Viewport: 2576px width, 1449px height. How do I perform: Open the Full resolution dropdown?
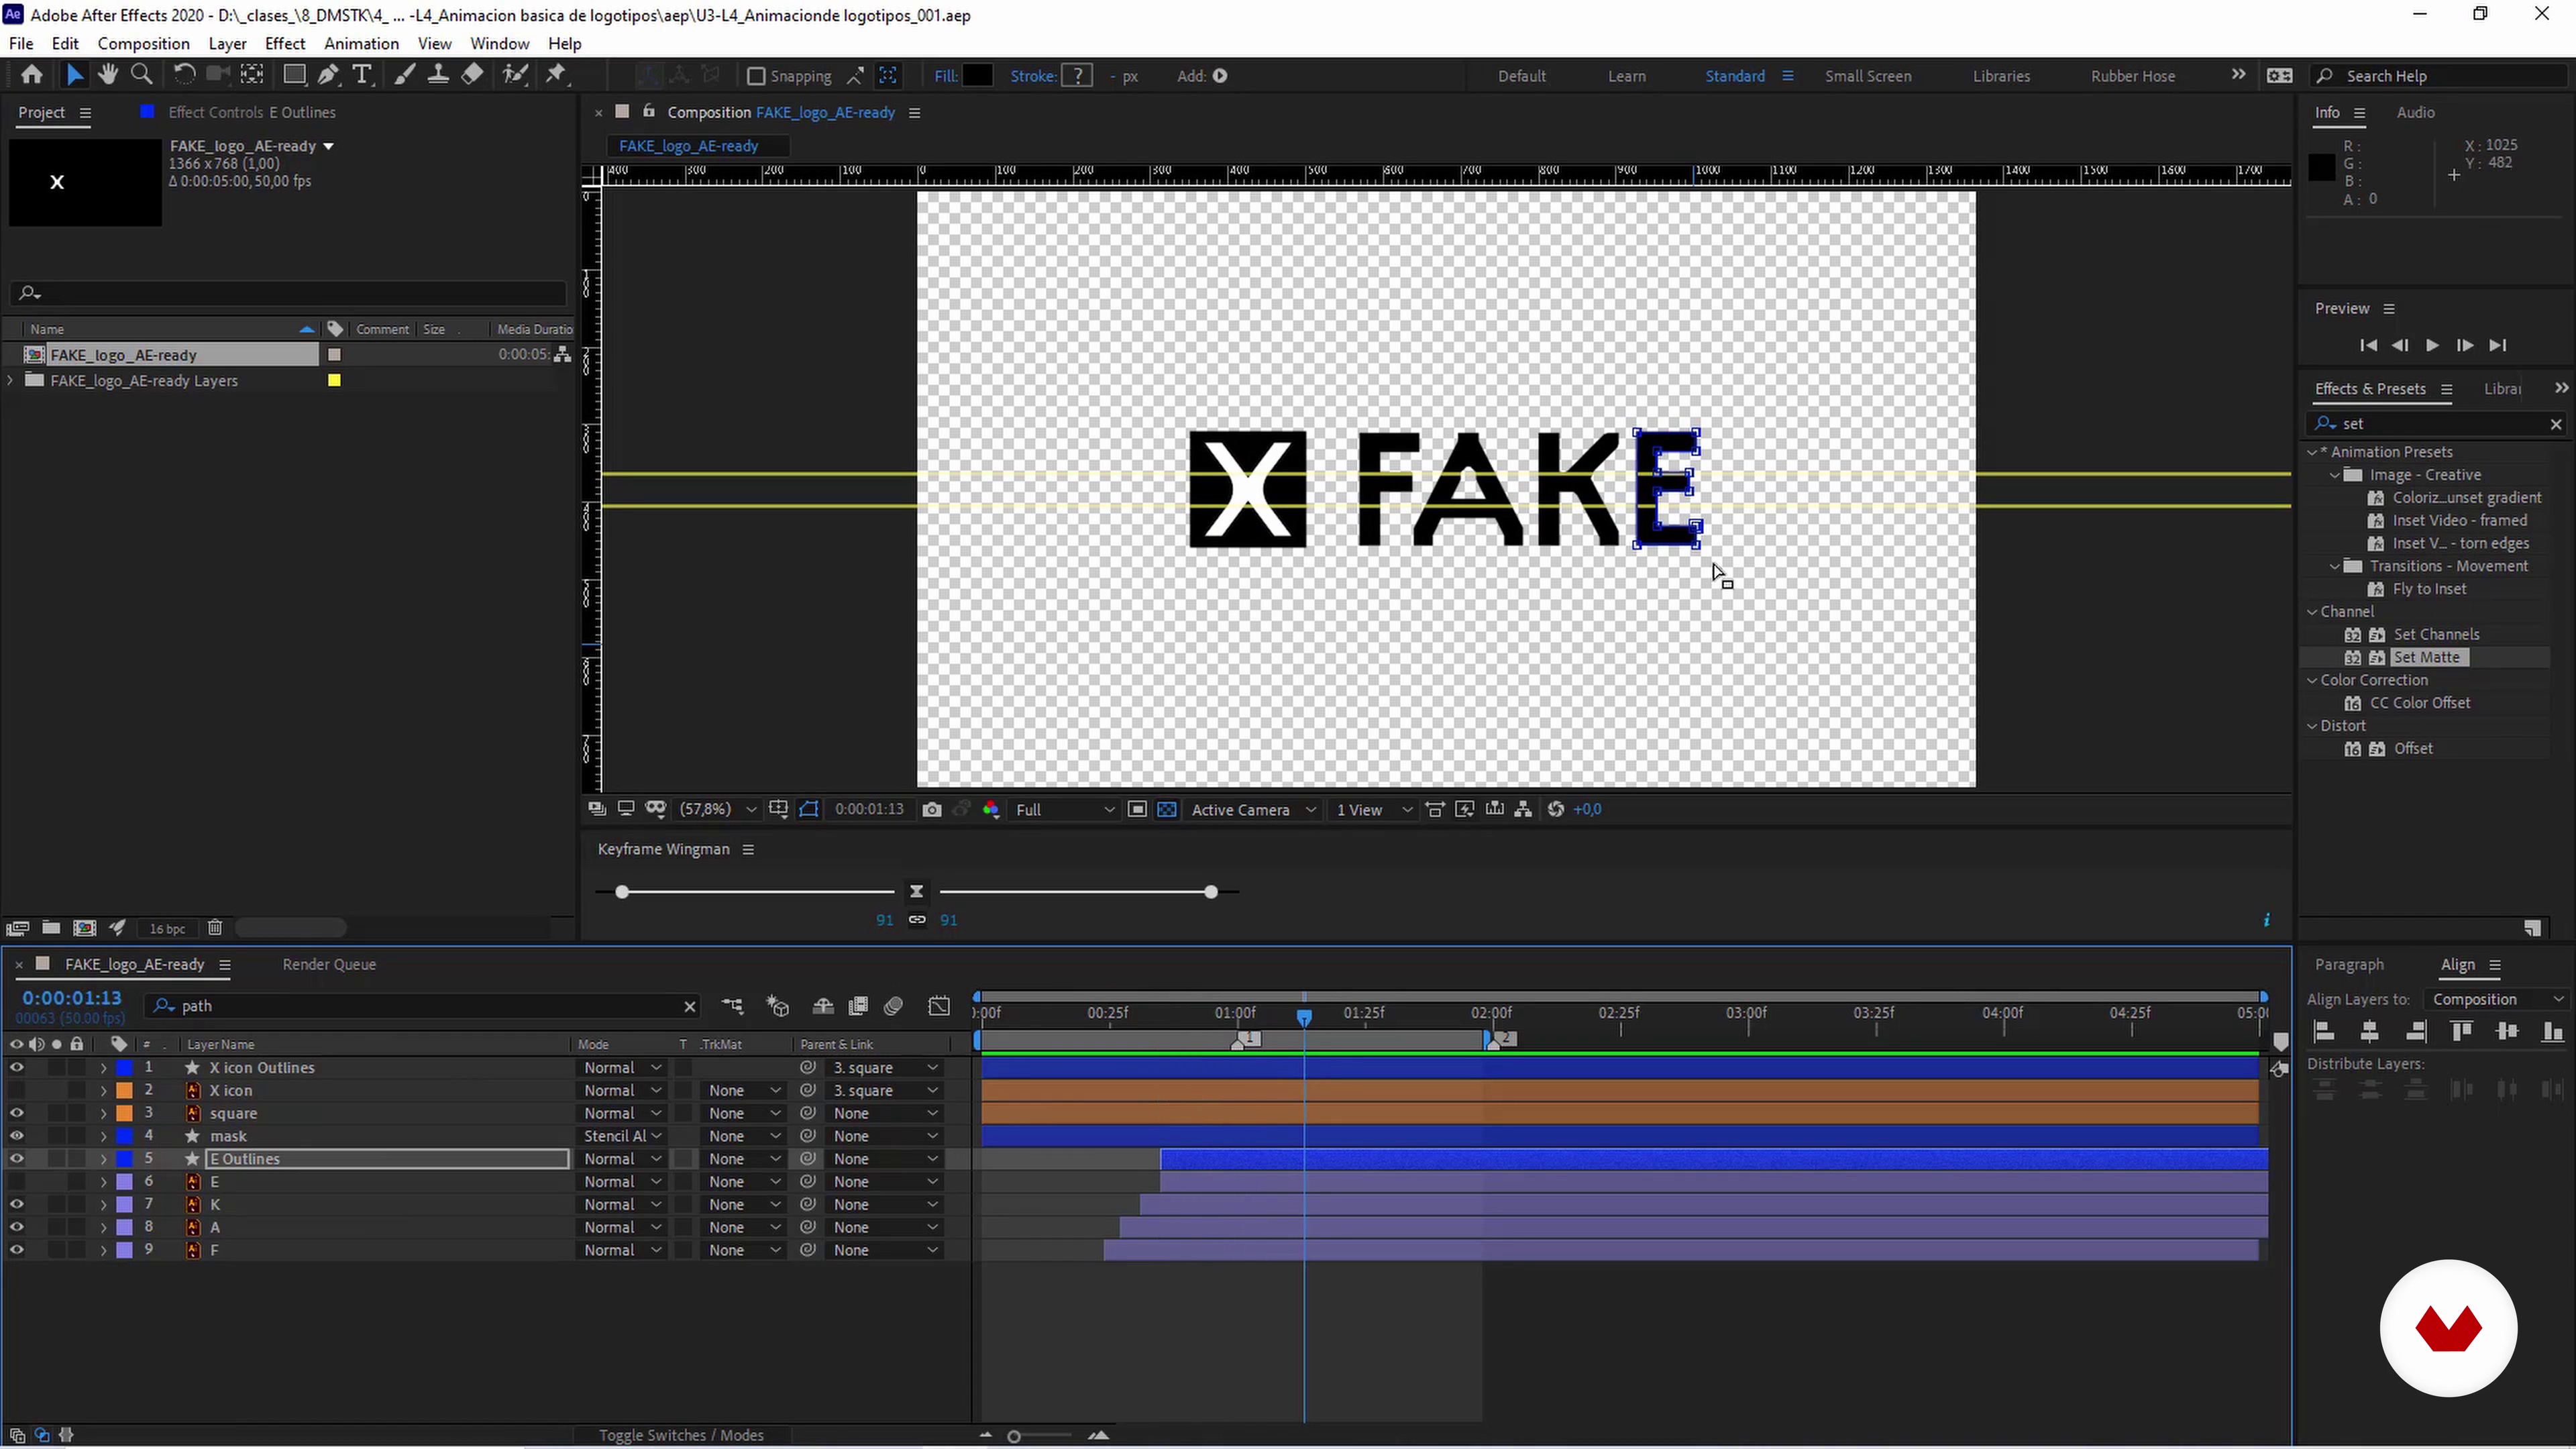pyautogui.click(x=1064, y=809)
